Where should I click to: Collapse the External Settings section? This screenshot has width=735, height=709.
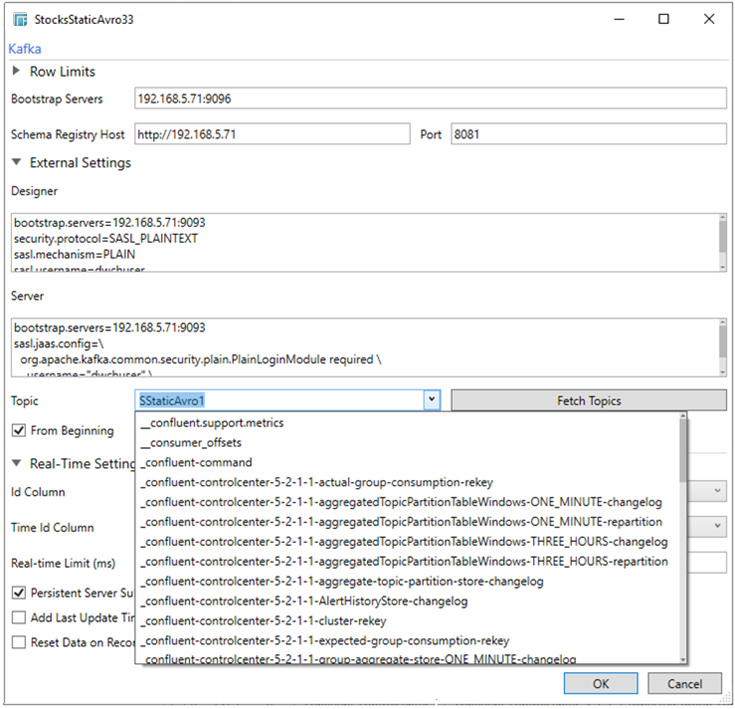click(17, 163)
